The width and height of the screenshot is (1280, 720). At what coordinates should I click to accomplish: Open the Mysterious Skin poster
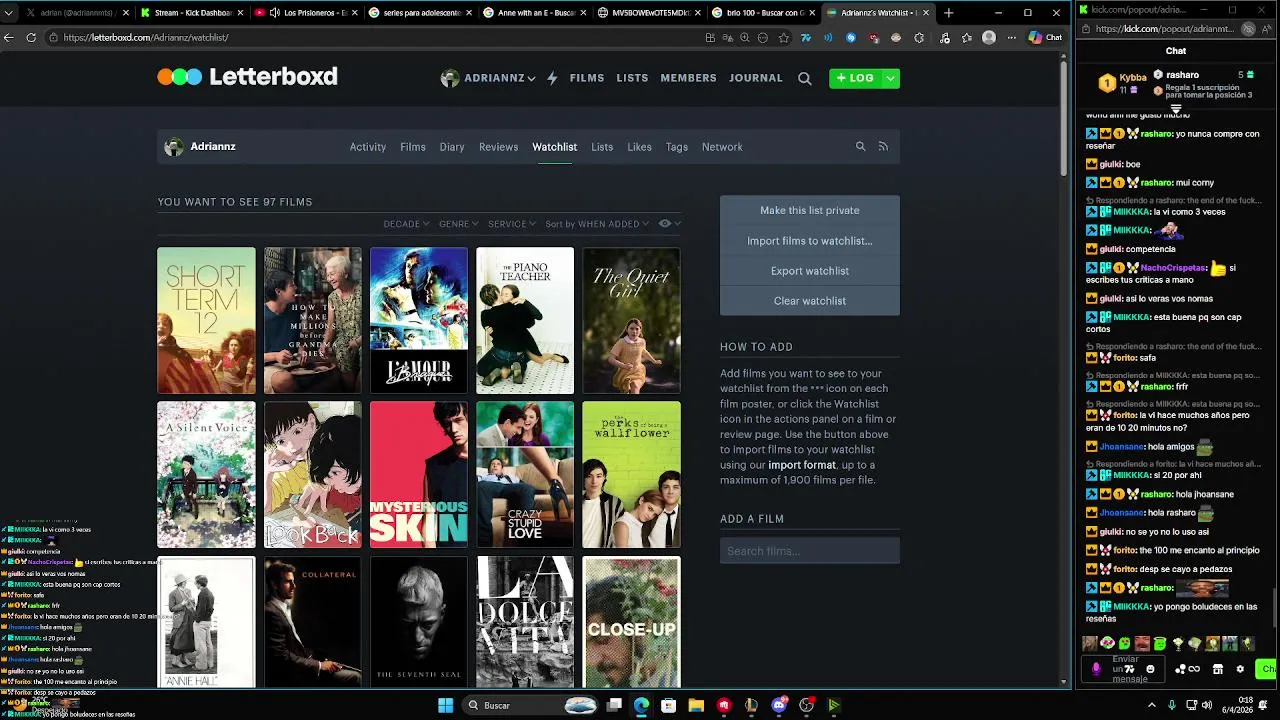tap(419, 475)
